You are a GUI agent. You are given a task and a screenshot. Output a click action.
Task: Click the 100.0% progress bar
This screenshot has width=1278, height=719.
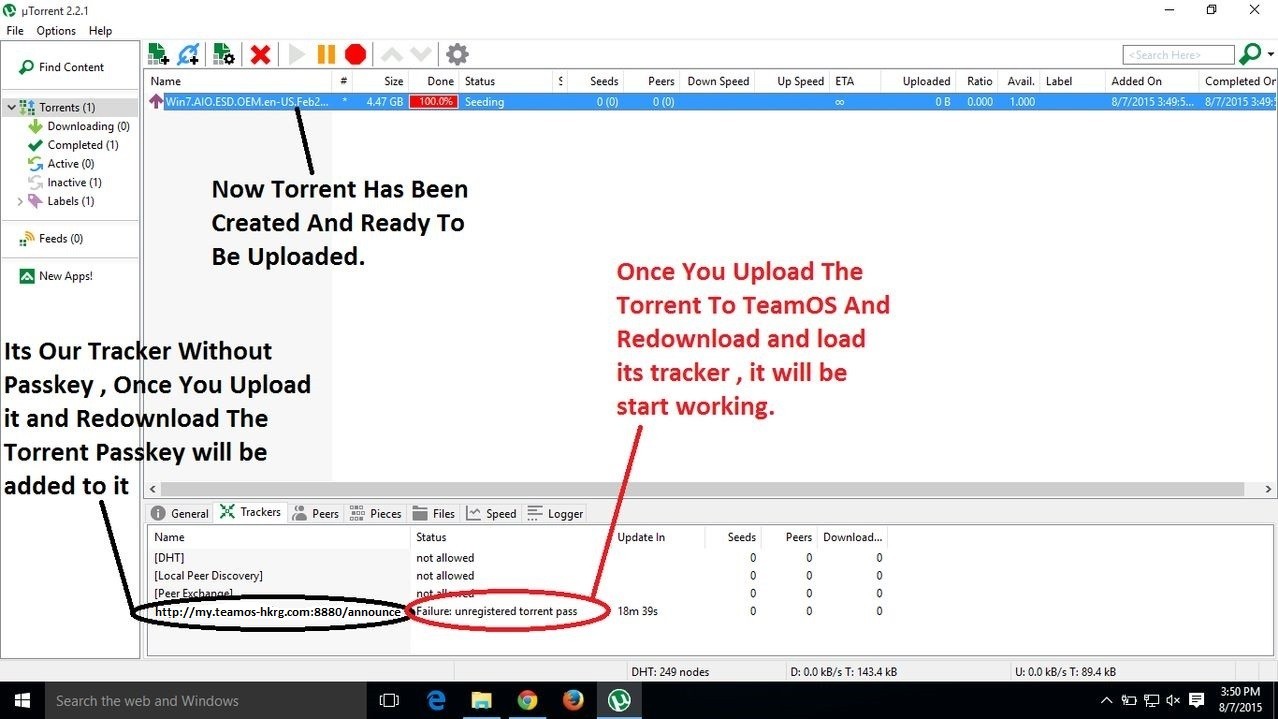pos(433,101)
